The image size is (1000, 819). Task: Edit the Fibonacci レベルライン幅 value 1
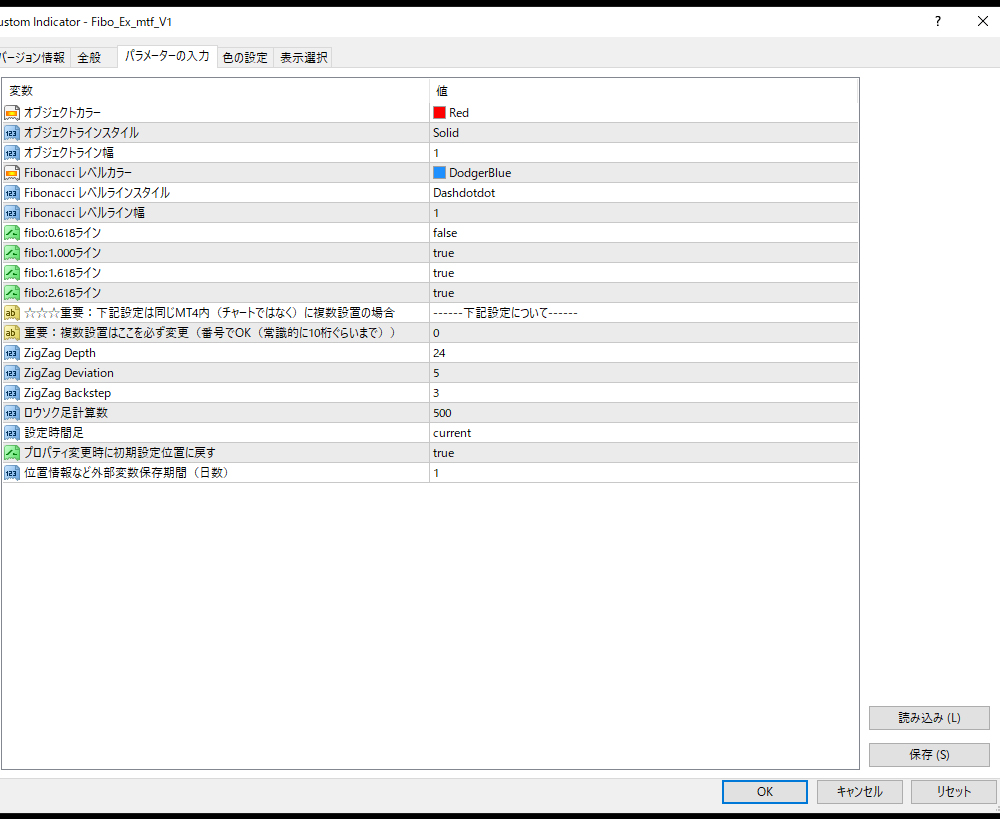coord(643,213)
